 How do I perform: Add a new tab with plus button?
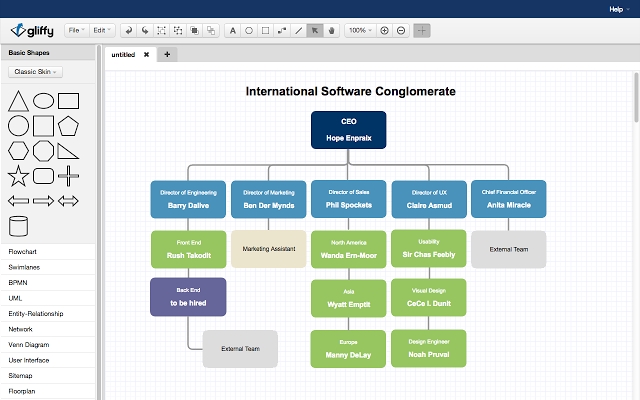167,54
